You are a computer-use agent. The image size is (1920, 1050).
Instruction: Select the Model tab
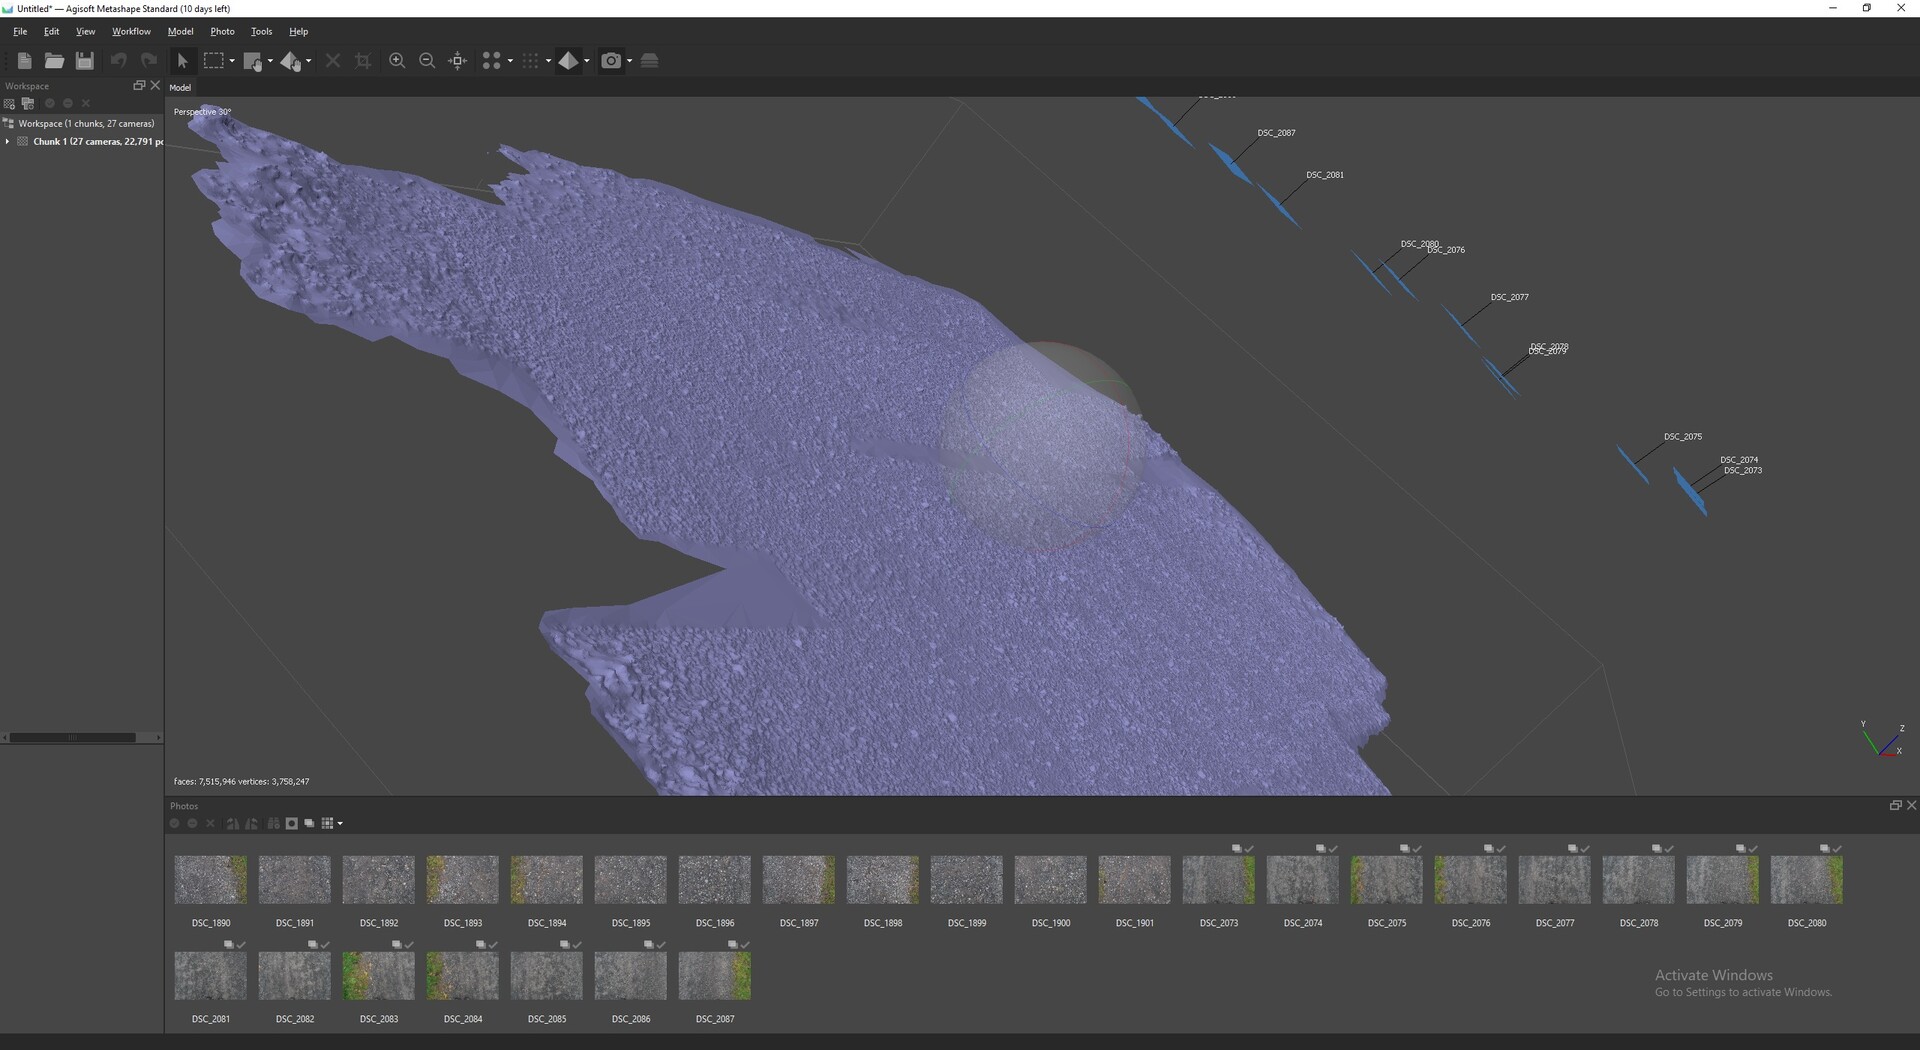point(180,88)
